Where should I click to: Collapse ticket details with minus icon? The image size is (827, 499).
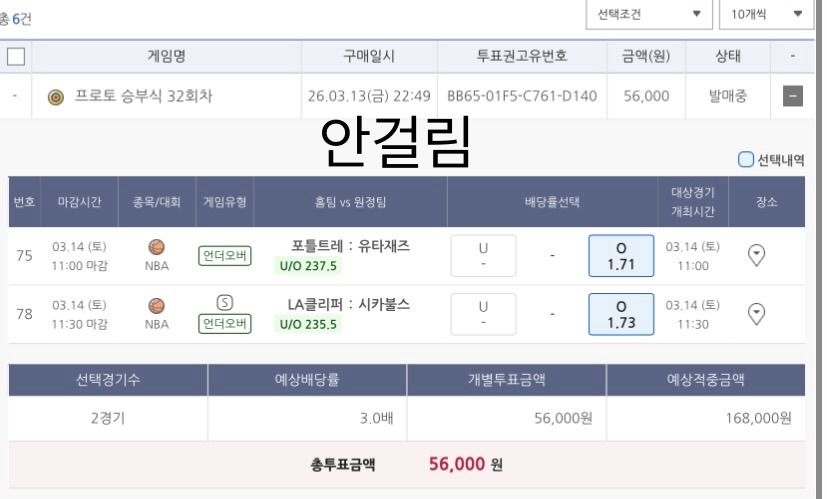tap(792, 97)
